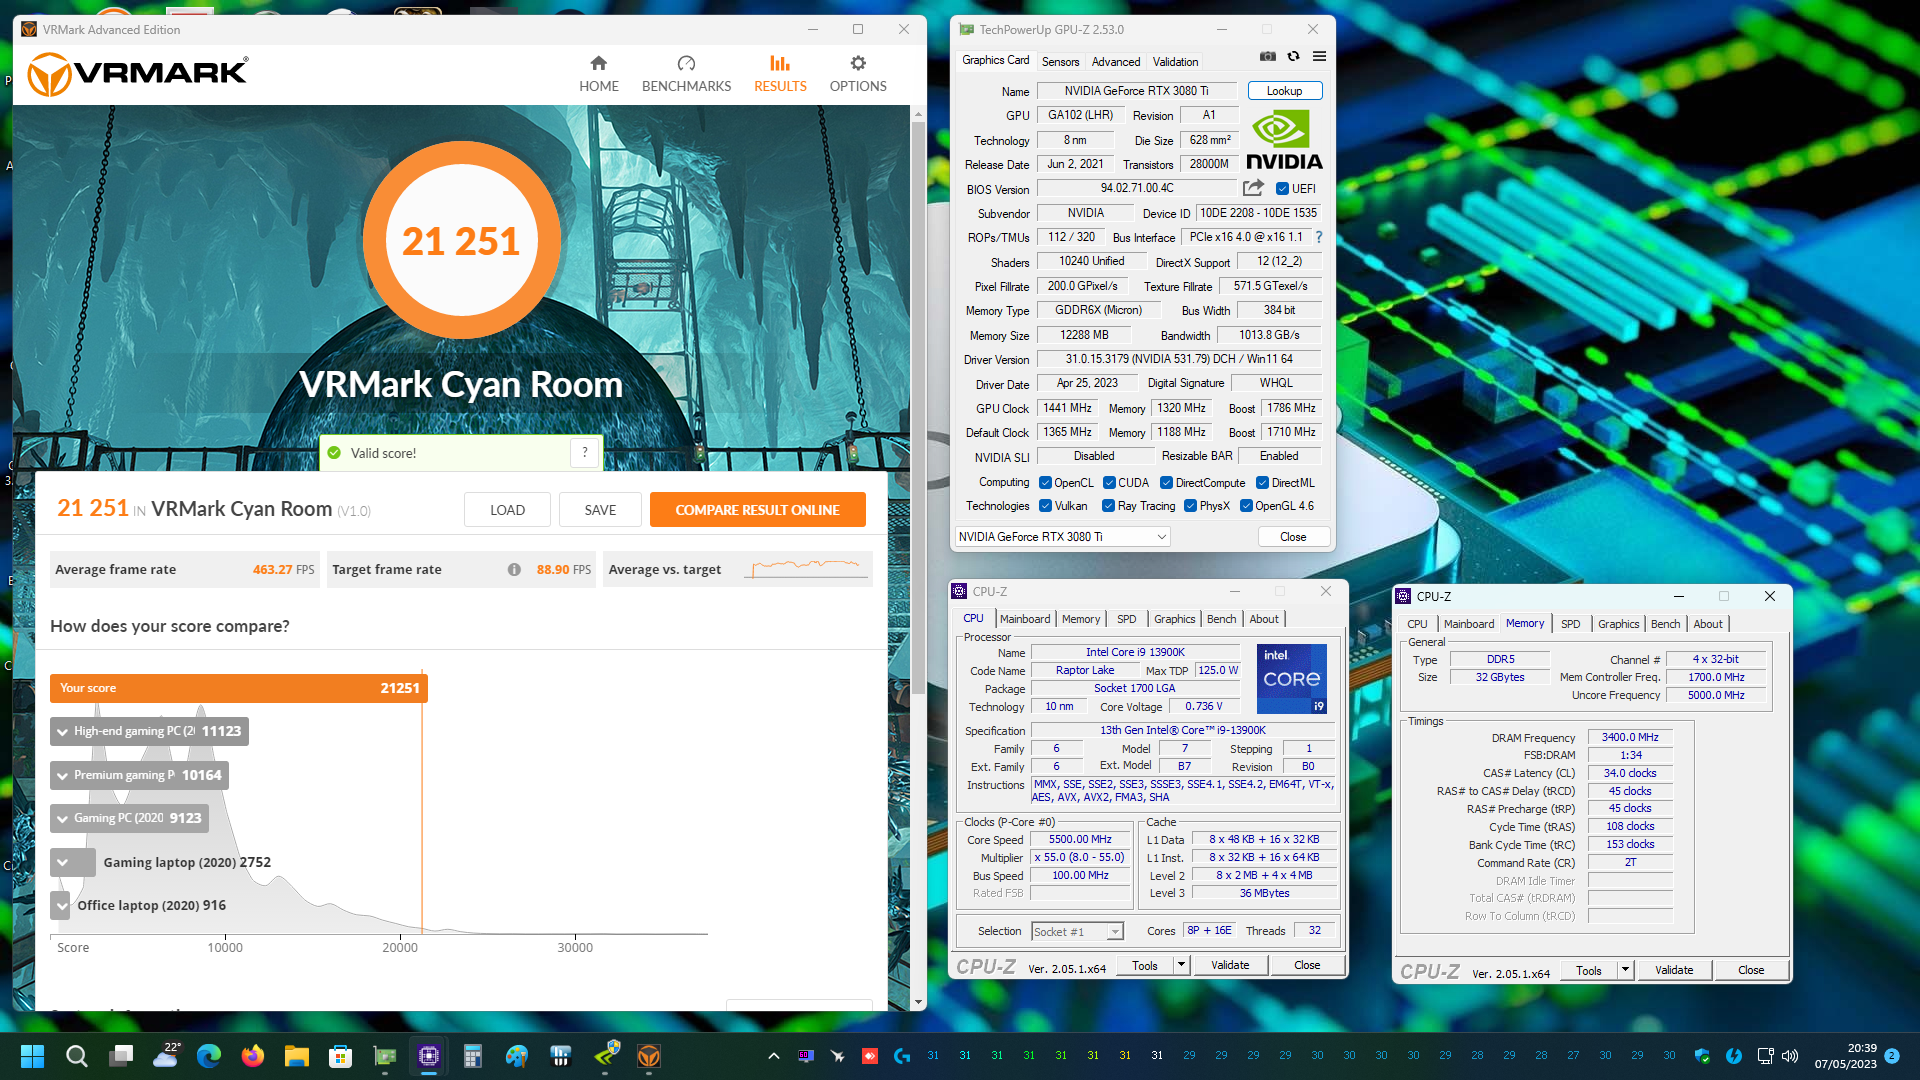The width and height of the screenshot is (1920, 1080).
Task: Toggle DirectCompute checkbox
Action: pyautogui.click(x=1166, y=482)
